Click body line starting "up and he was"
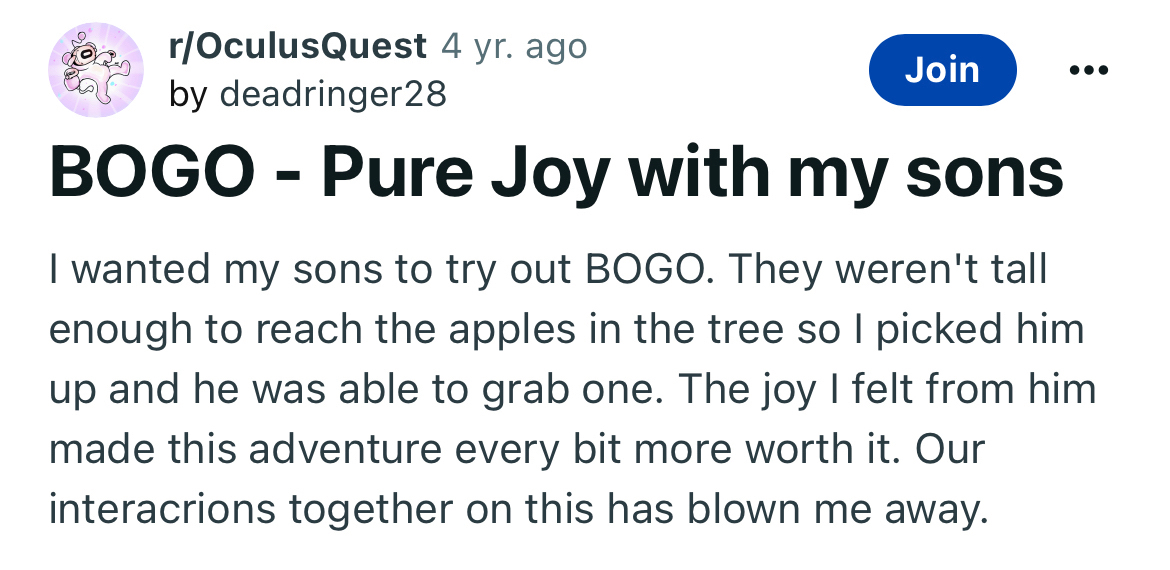This screenshot has width=1170, height=570. (x=572, y=389)
